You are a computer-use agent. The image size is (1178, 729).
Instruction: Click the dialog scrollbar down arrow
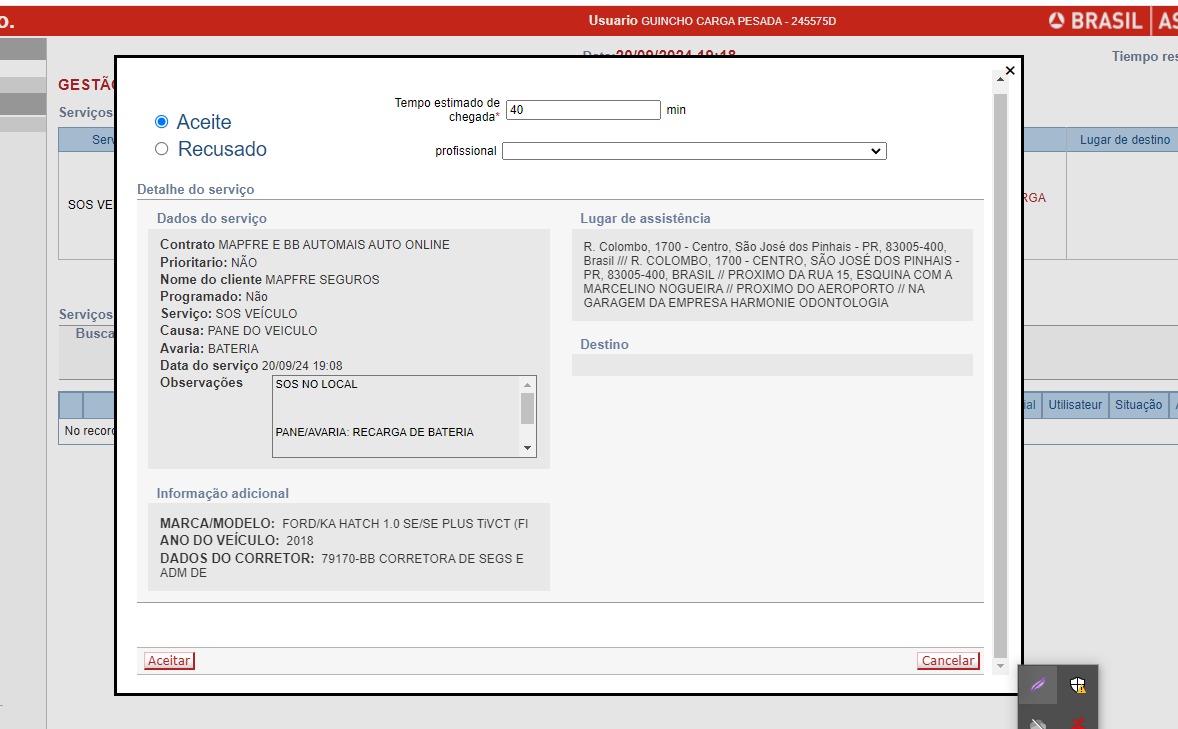click(1000, 665)
